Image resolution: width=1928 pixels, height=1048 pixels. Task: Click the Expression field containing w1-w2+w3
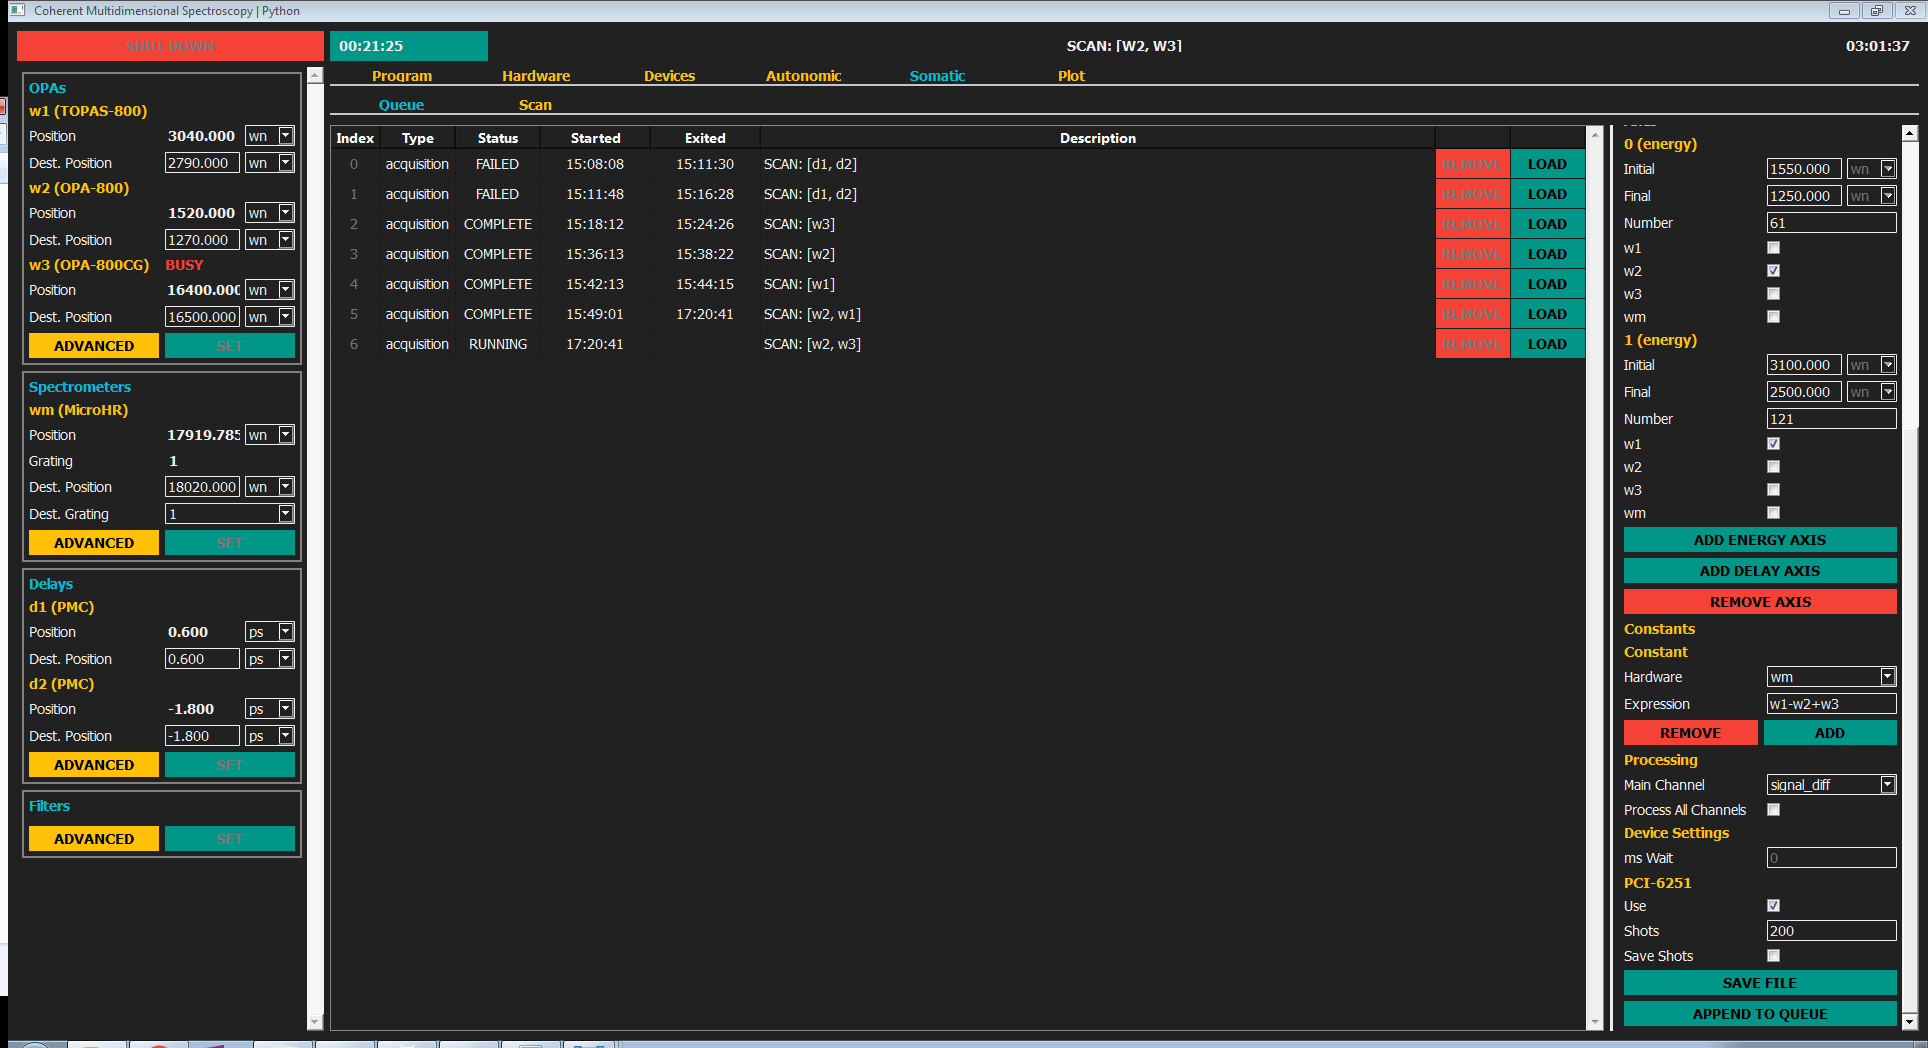click(1830, 704)
